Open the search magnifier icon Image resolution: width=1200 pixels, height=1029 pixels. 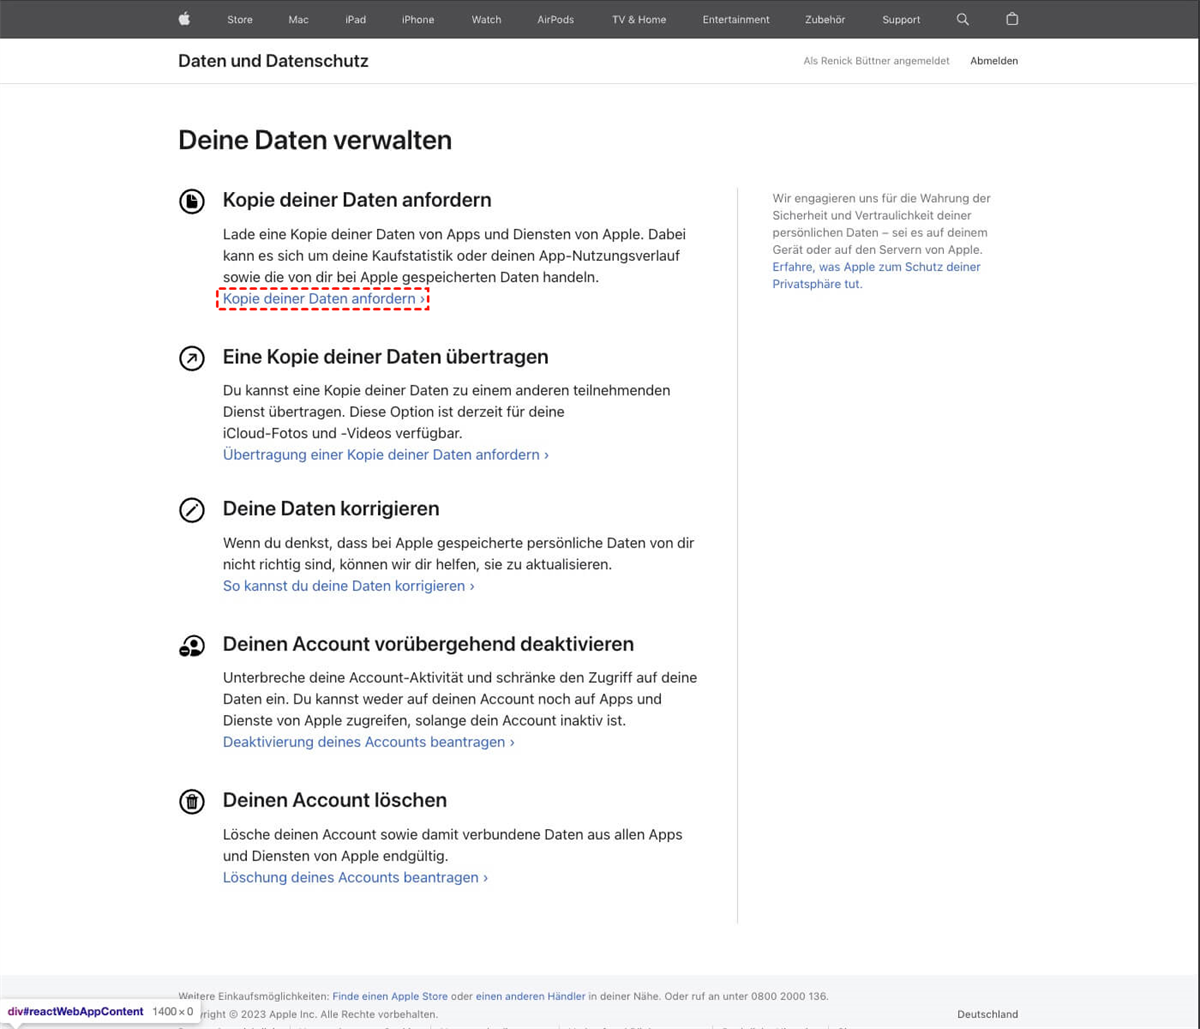963,19
